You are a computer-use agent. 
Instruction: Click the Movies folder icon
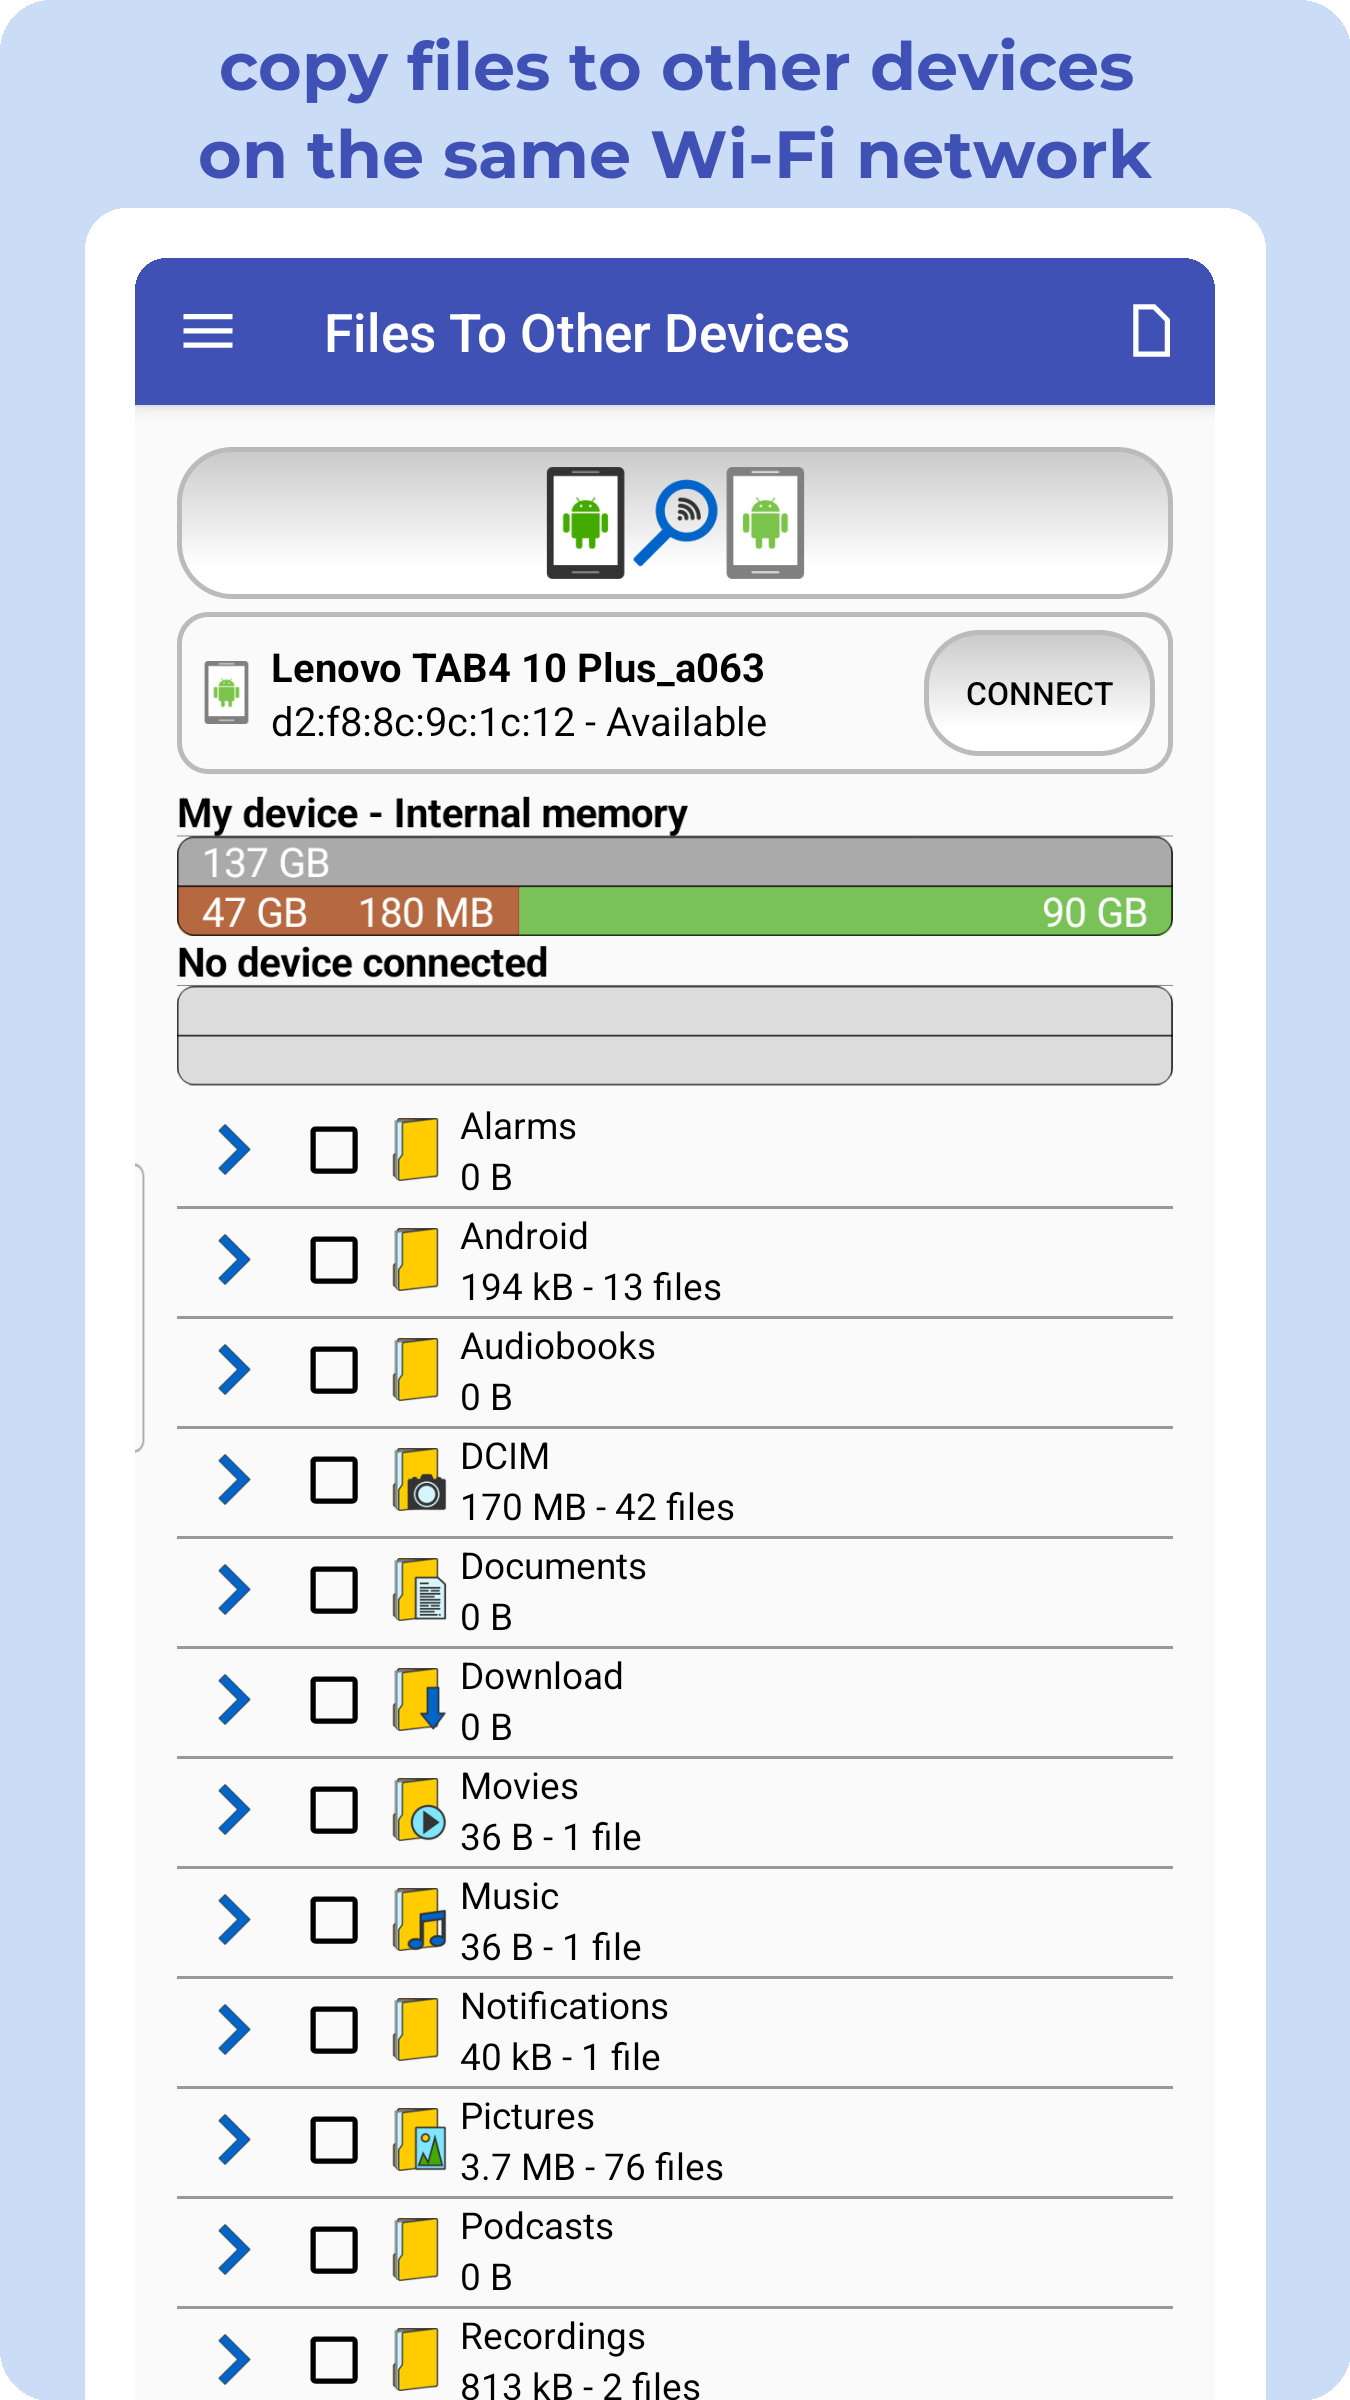[x=418, y=1809]
